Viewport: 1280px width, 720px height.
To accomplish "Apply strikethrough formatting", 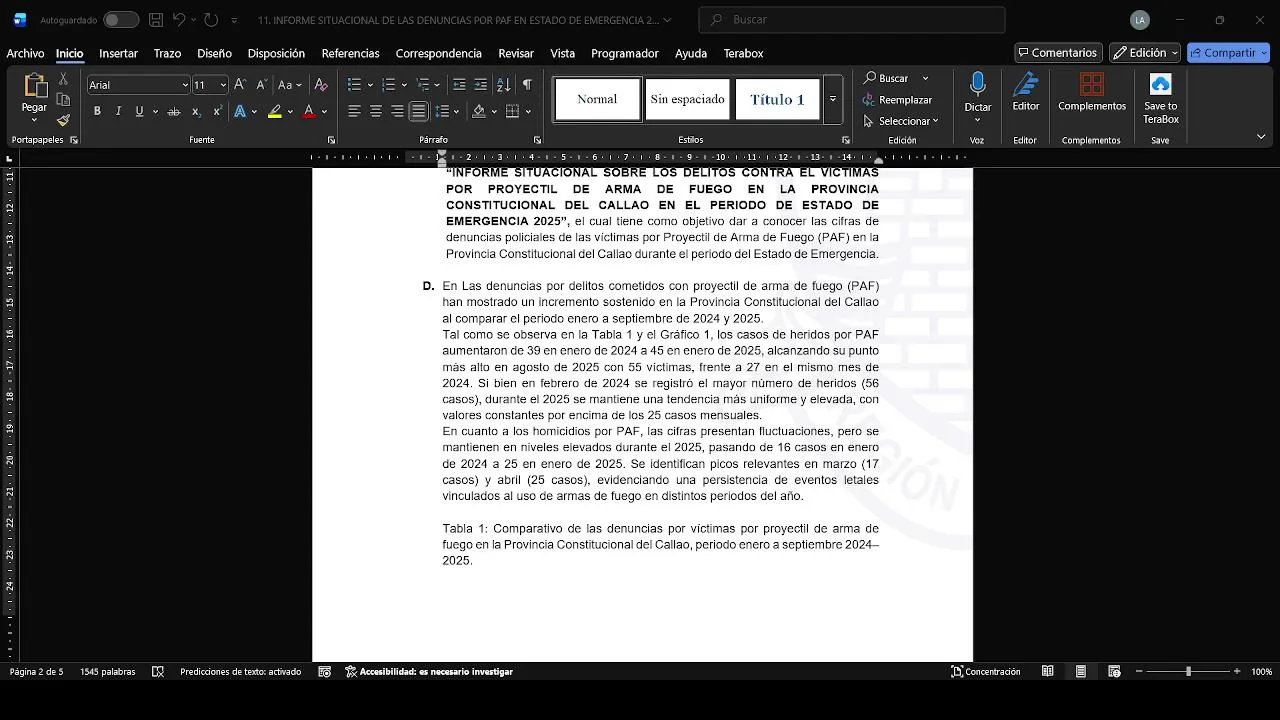I will pyautogui.click(x=174, y=111).
